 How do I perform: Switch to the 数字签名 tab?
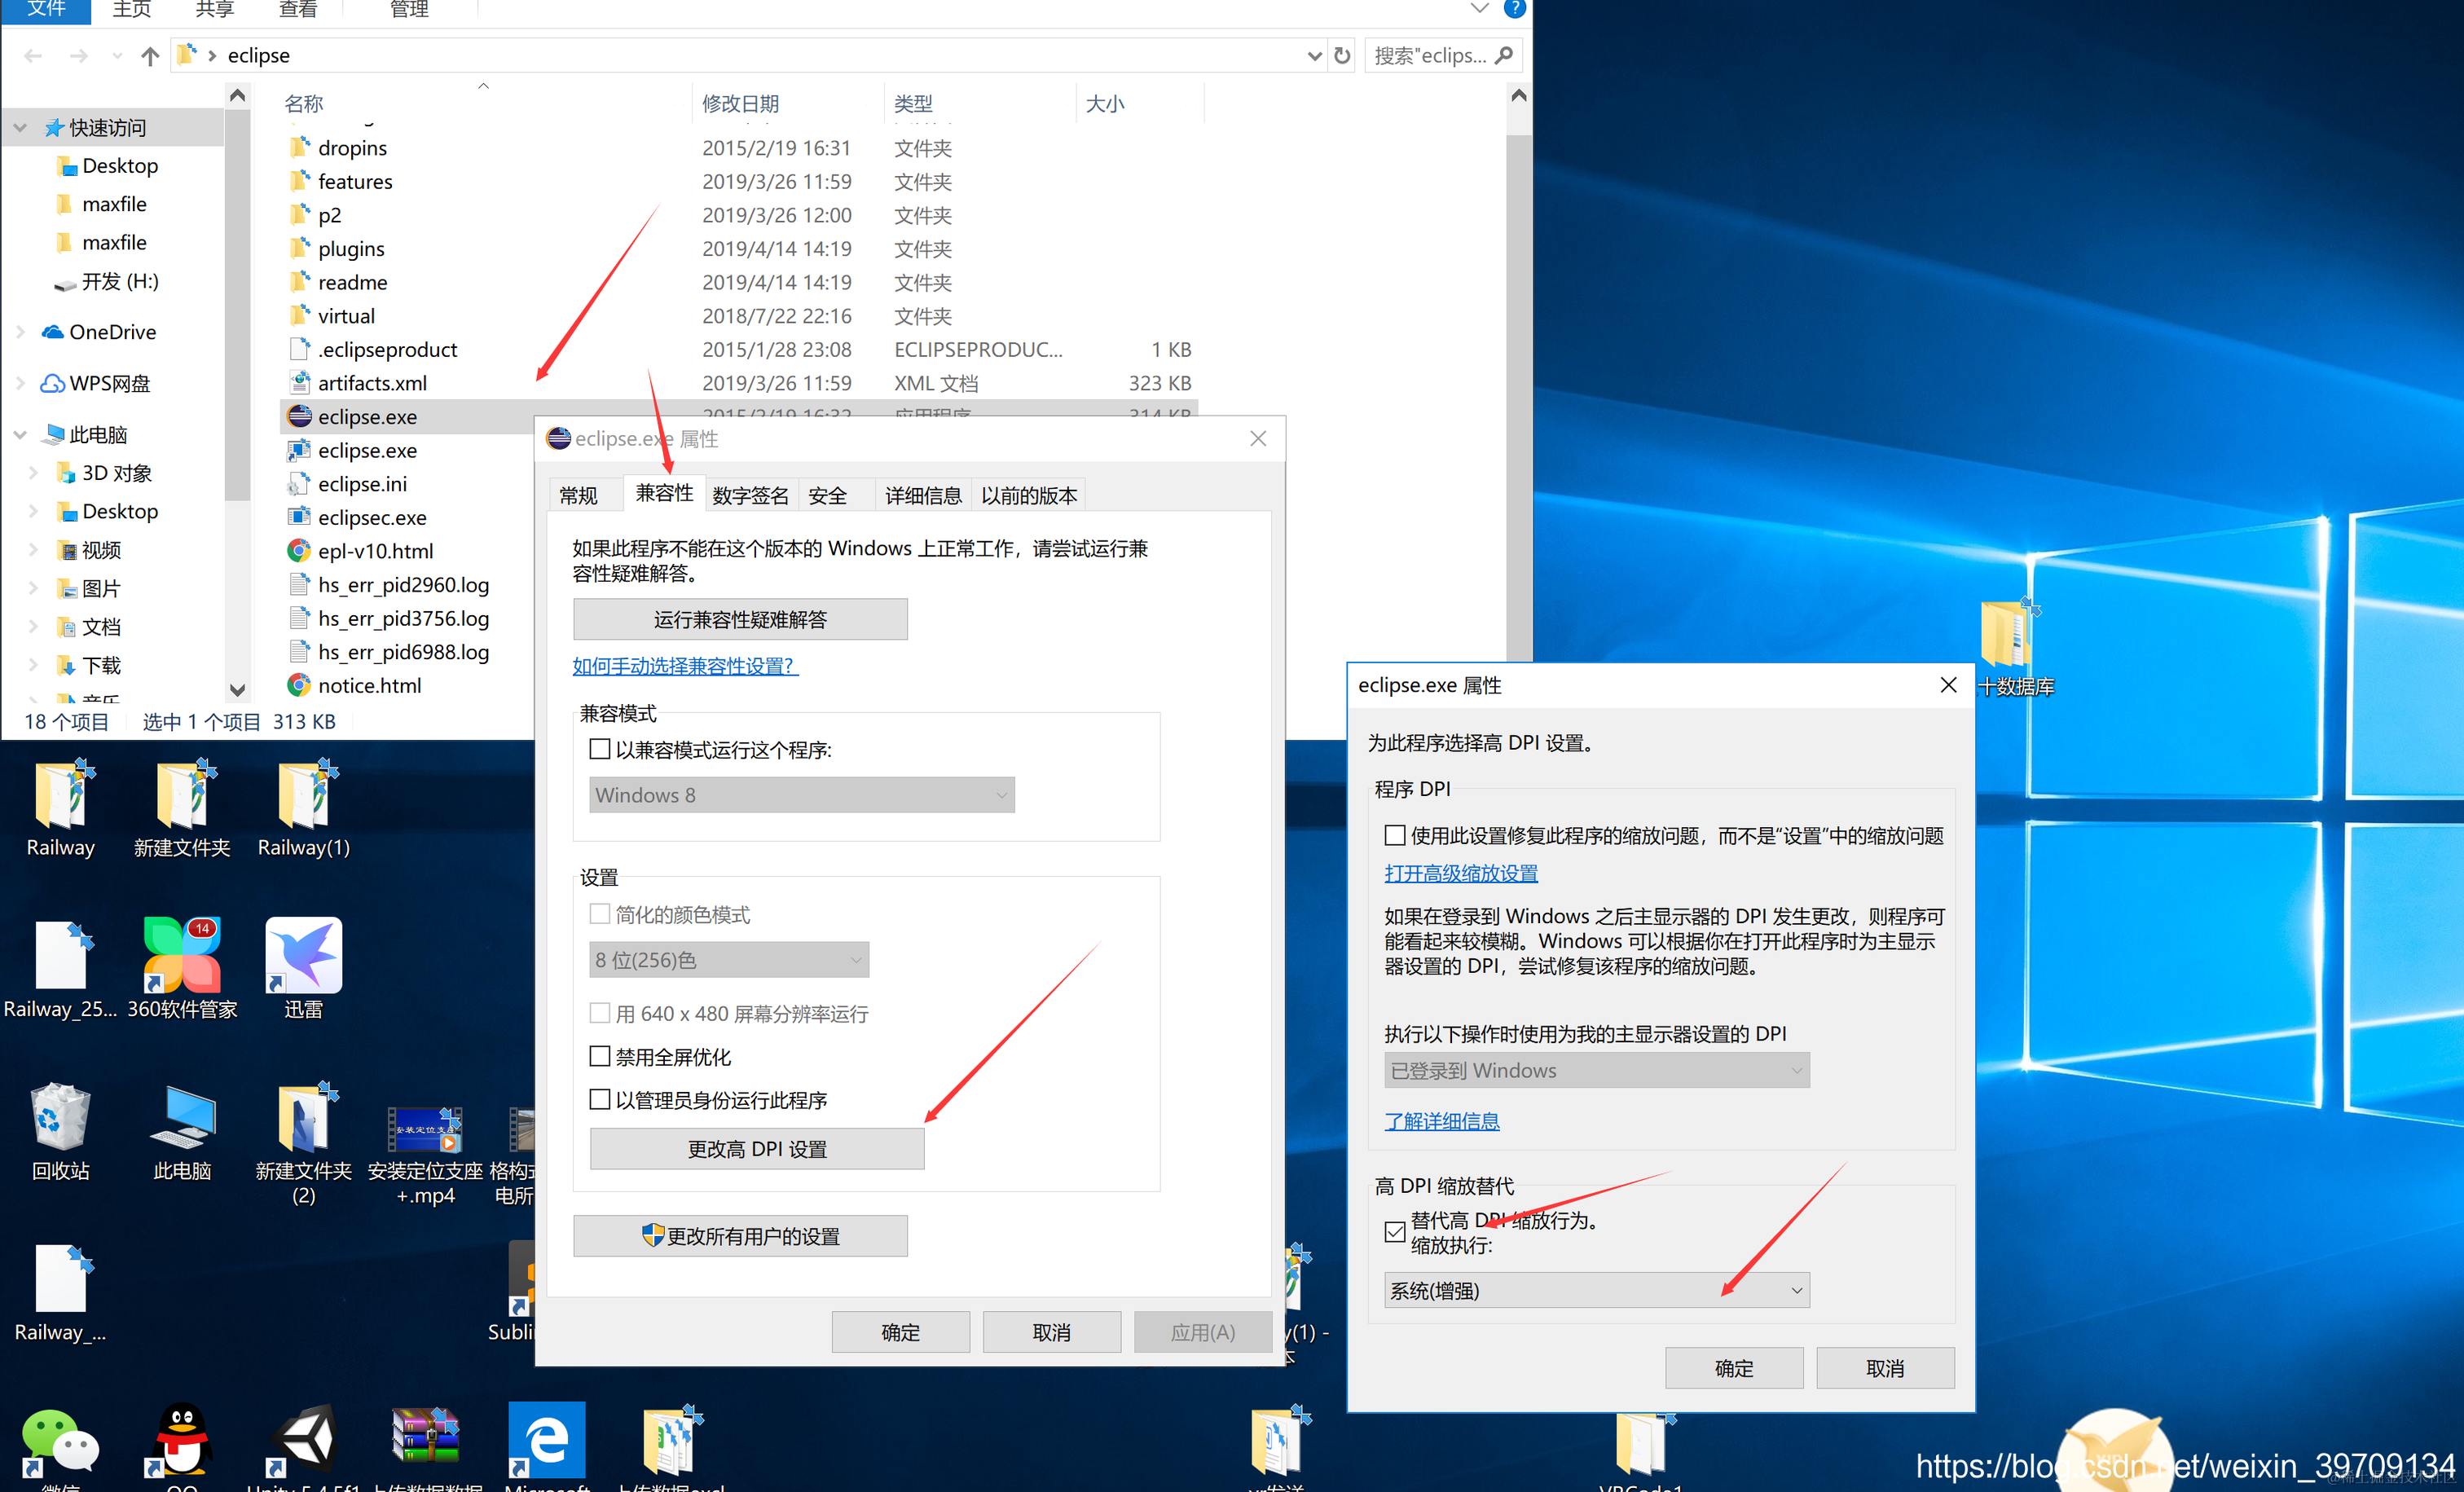coord(750,495)
